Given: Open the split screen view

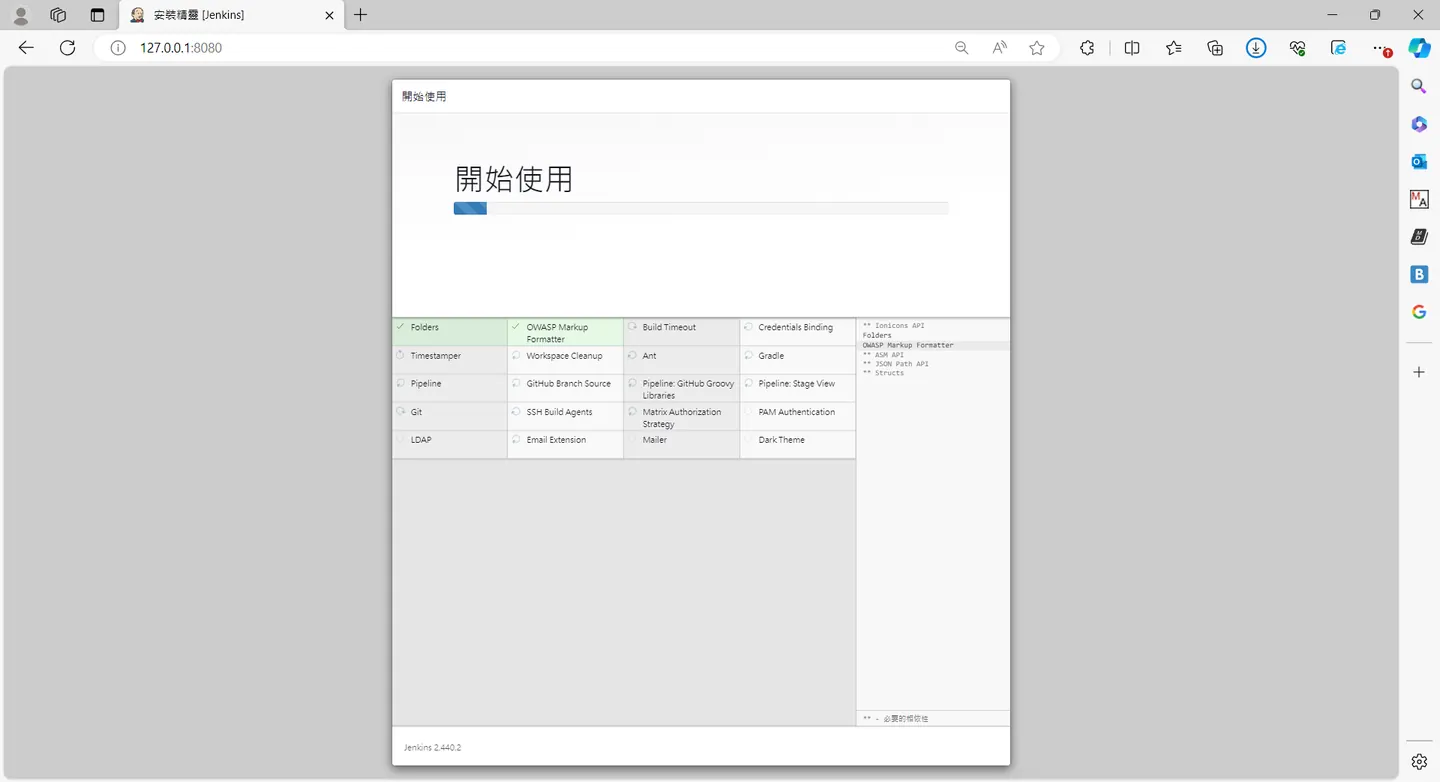Looking at the screenshot, I should click(x=1132, y=47).
